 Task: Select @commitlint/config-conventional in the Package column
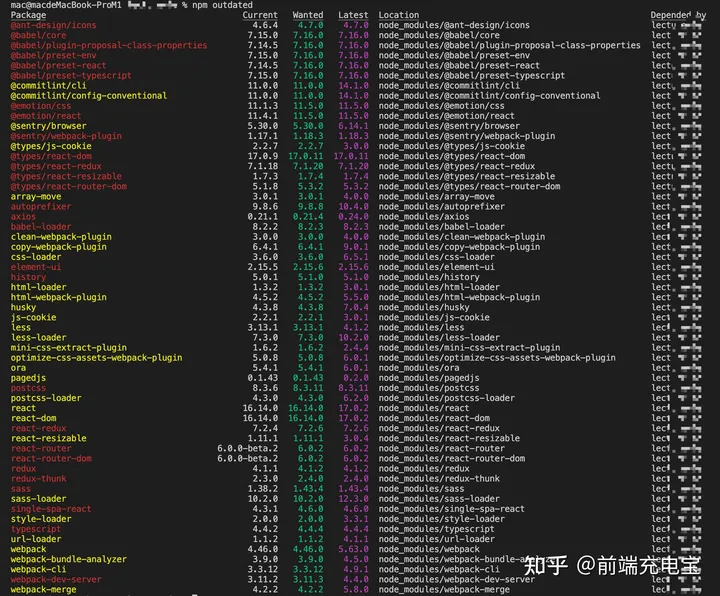[x=89, y=96]
